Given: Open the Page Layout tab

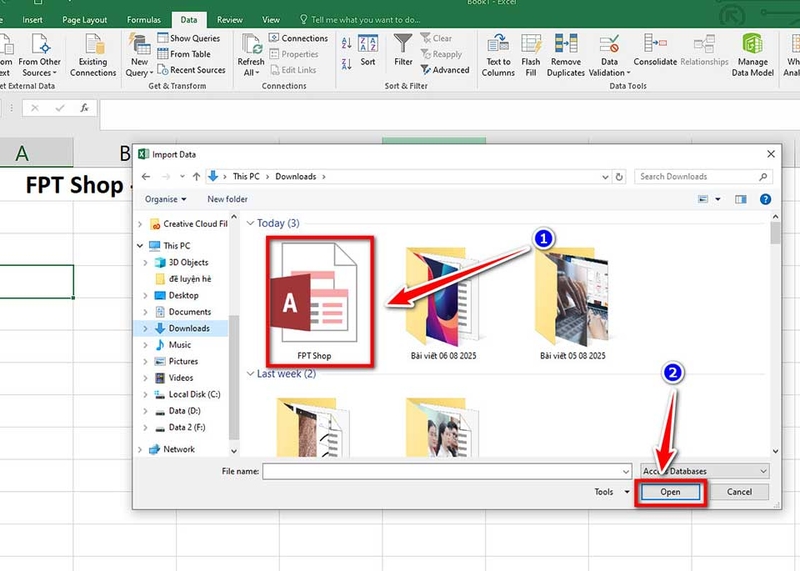Looking at the screenshot, I should pyautogui.click(x=84, y=20).
